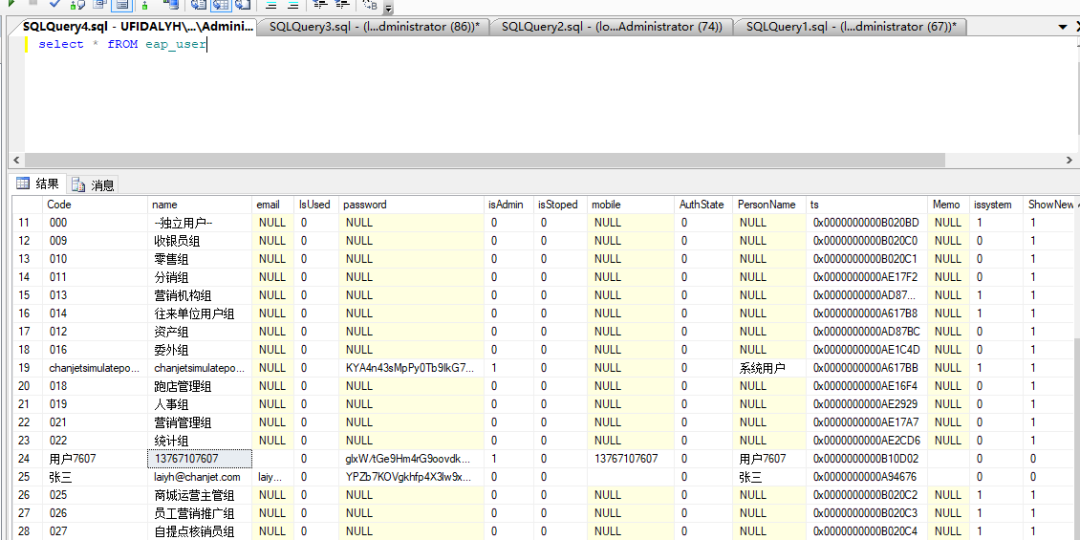The height and width of the screenshot is (540, 1080).
Task: Click inside the query editor after eap_user
Action: [209, 45]
